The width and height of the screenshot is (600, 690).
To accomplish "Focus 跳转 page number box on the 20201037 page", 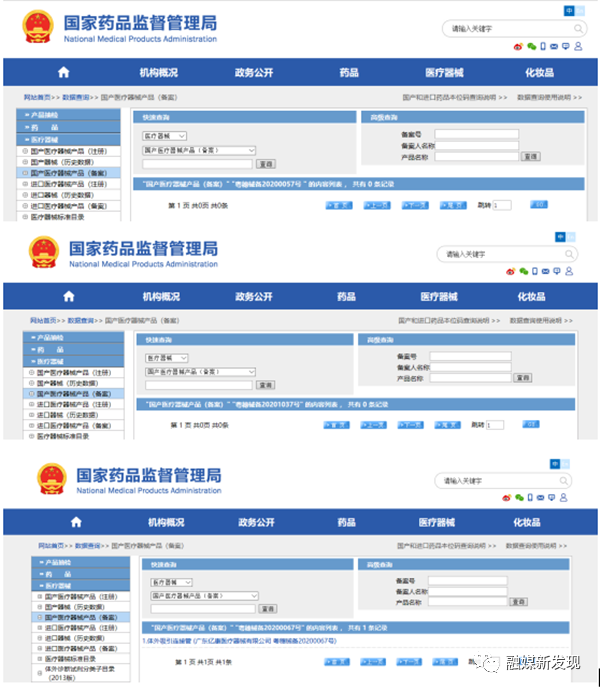I will (x=495, y=425).
